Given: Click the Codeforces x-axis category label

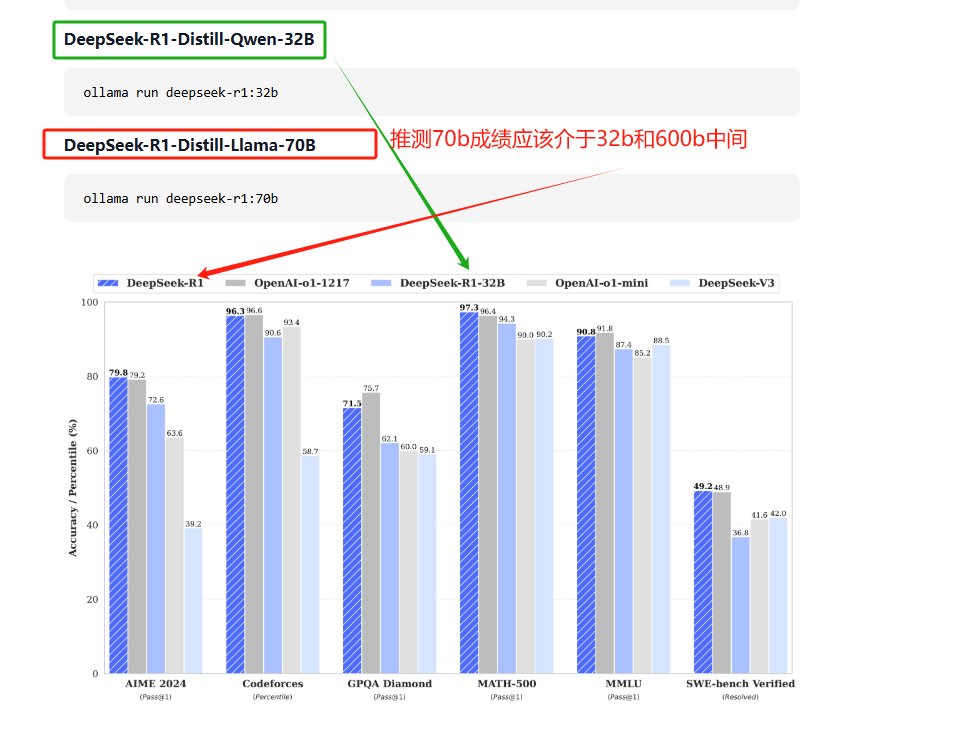Looking at the screenshot, I should click(272, 684).
